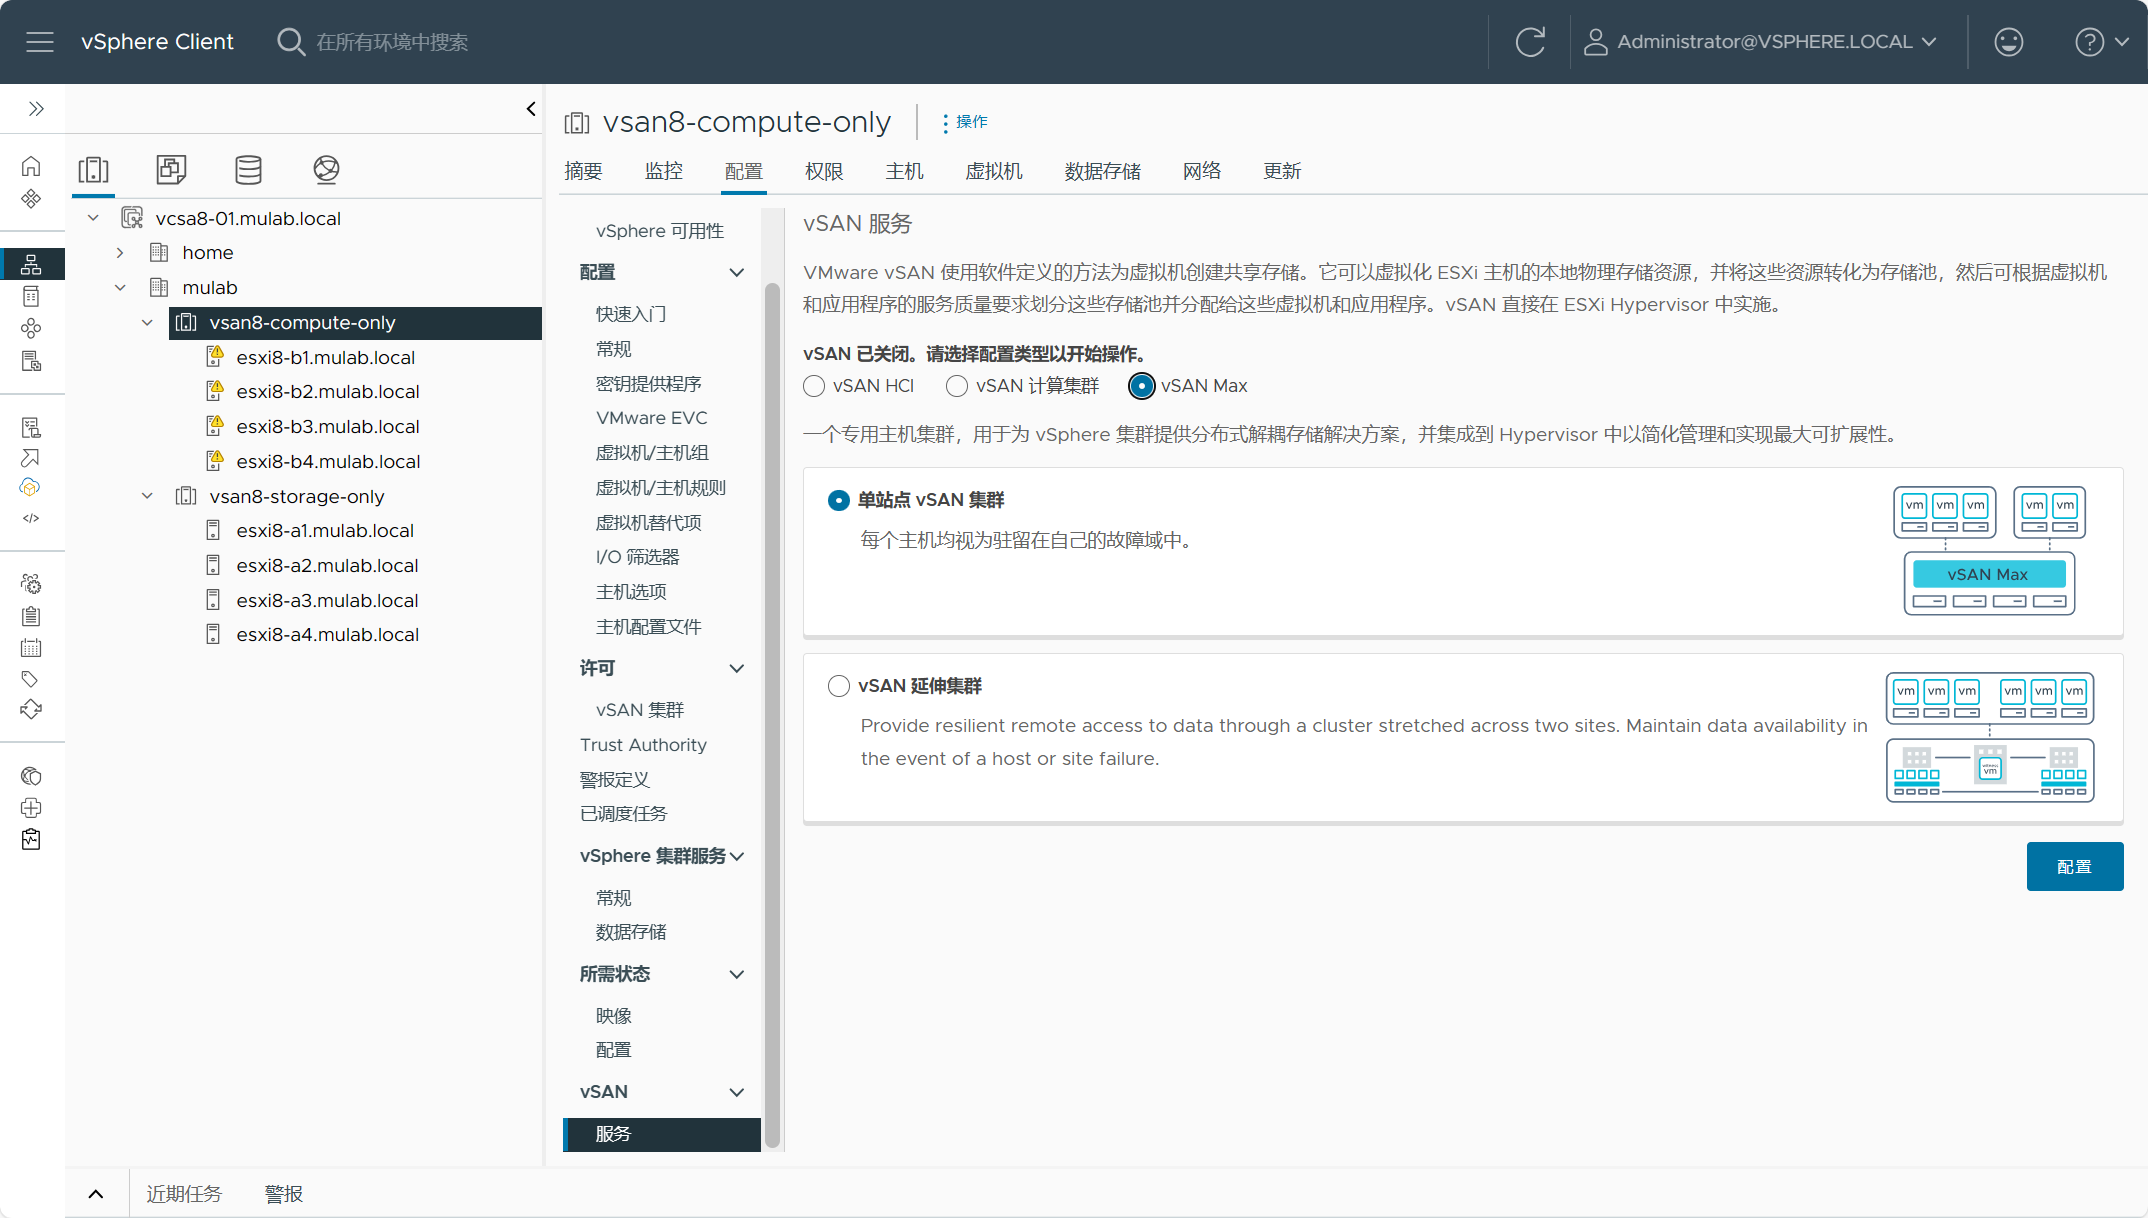2148x1218 pixels.
Task: Open the 操作 actions menu
Action: pos(965,122)
